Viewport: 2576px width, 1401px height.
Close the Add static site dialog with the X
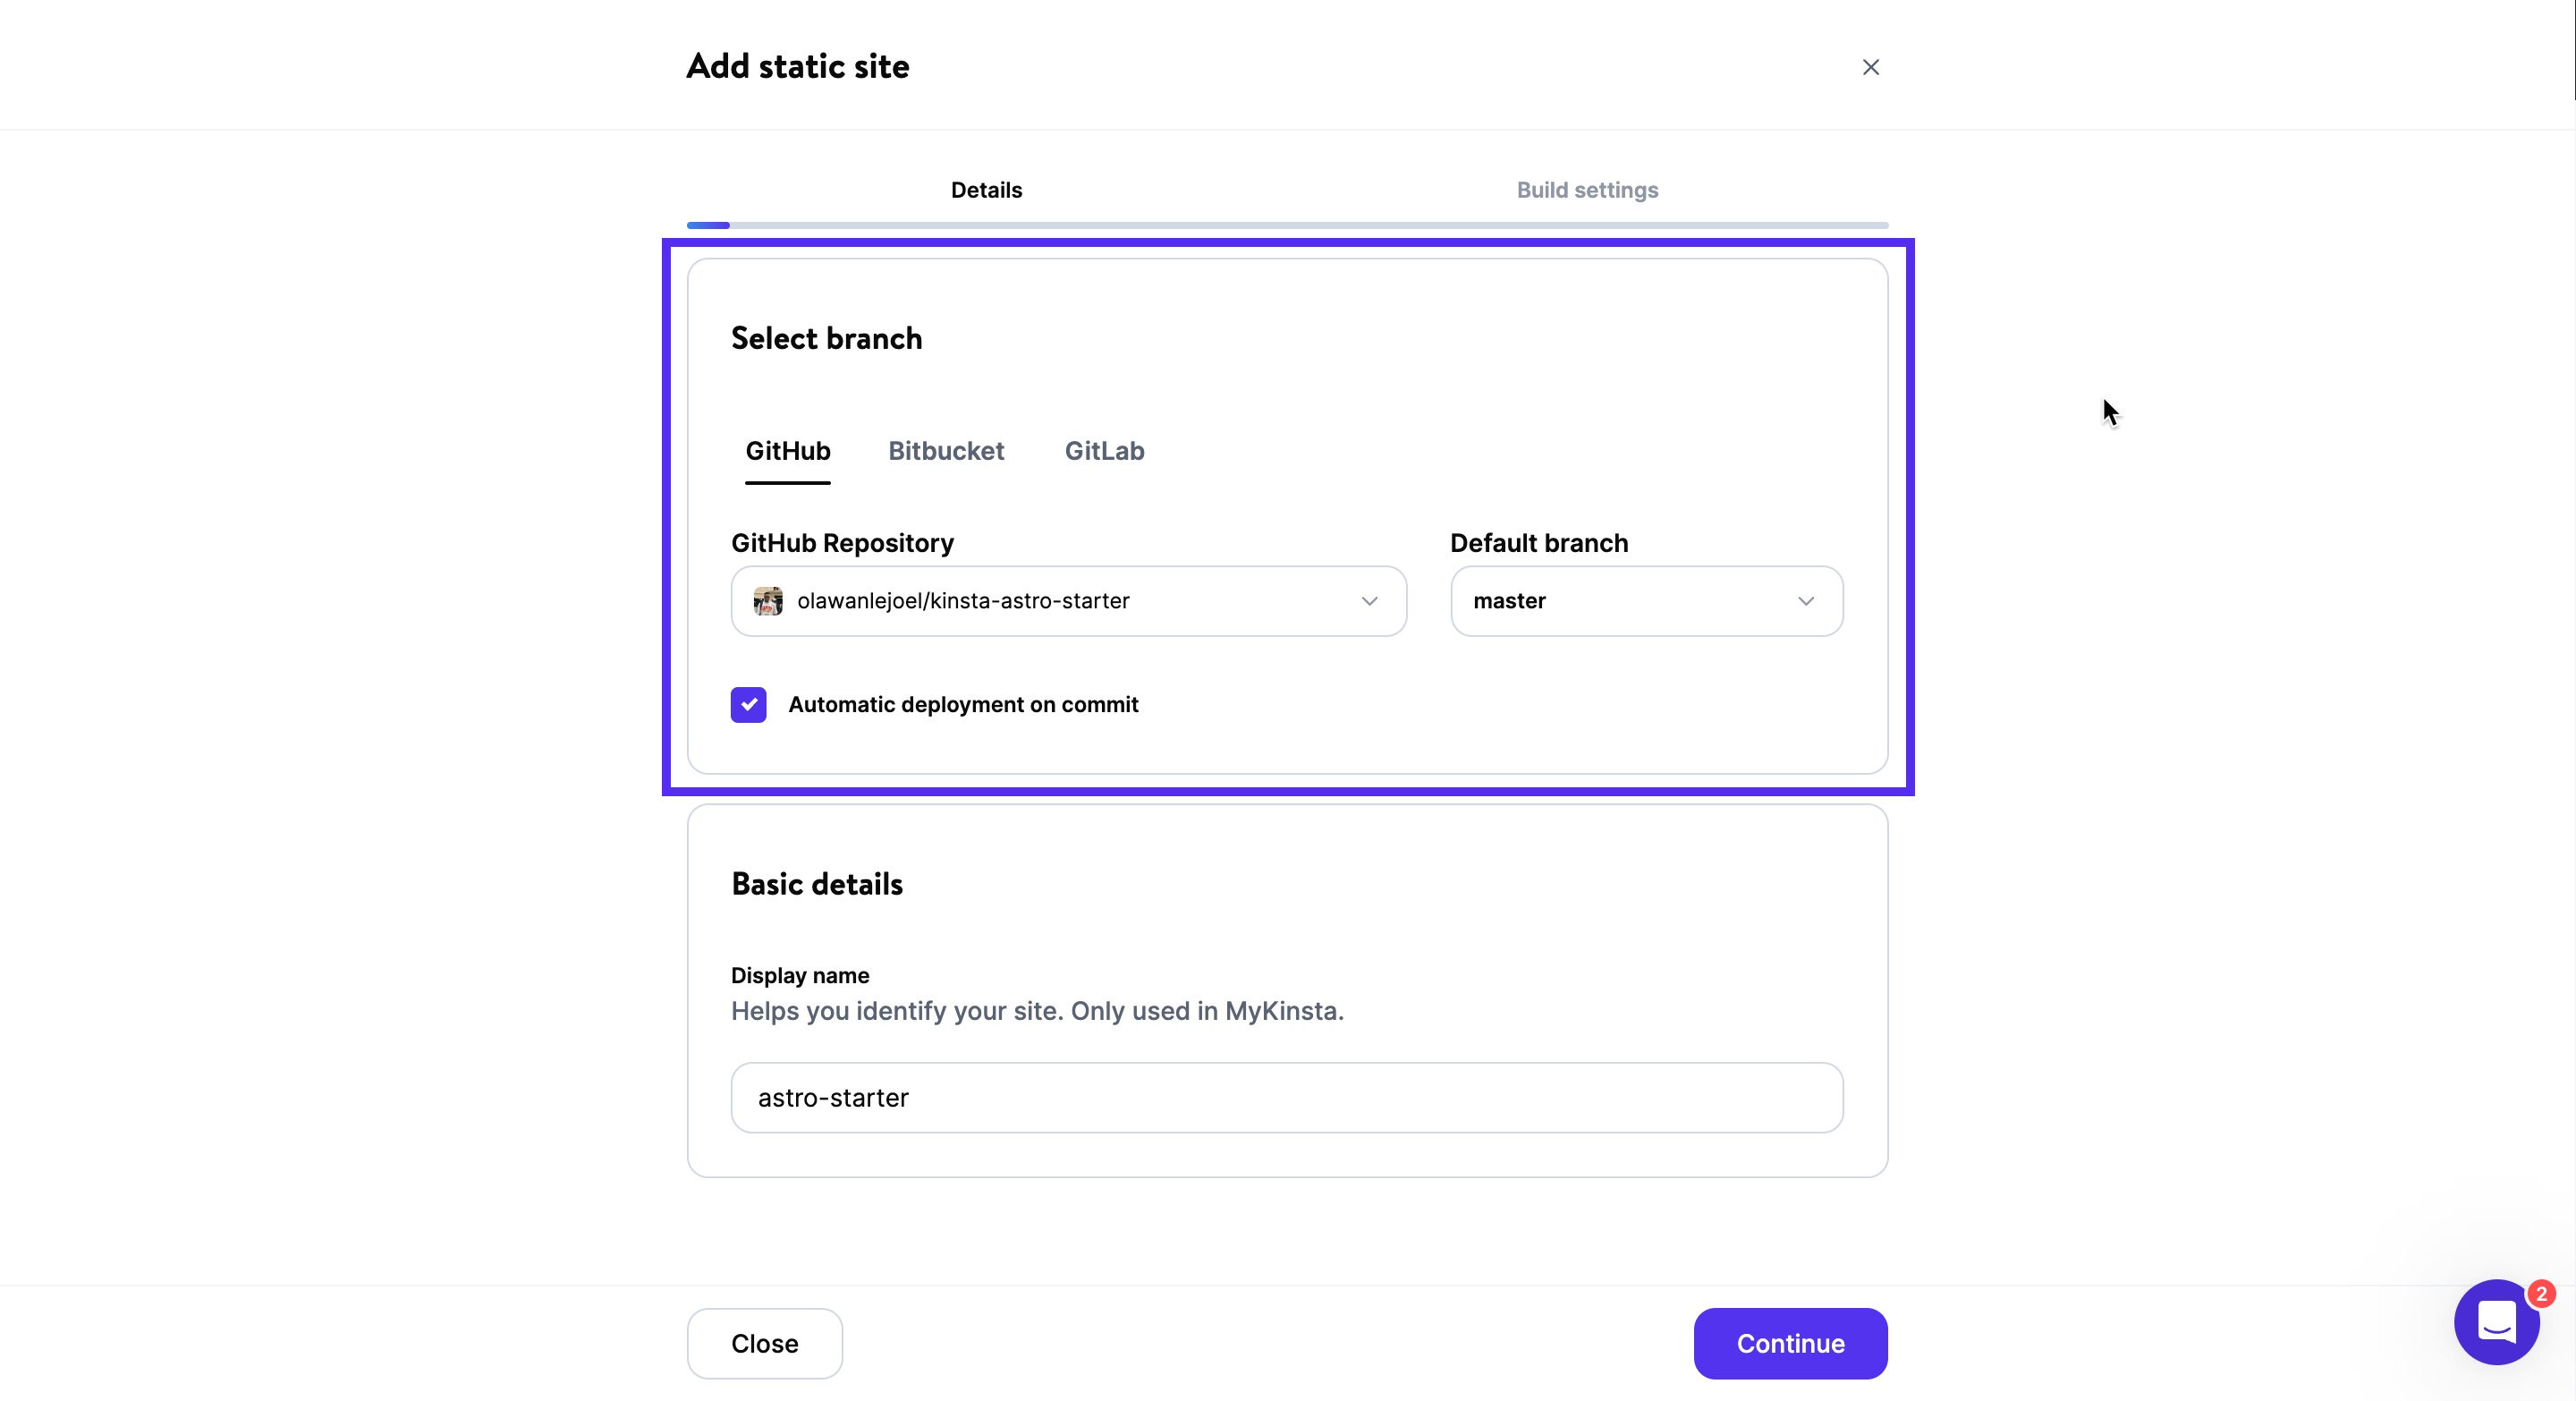tap(1870, 67)
